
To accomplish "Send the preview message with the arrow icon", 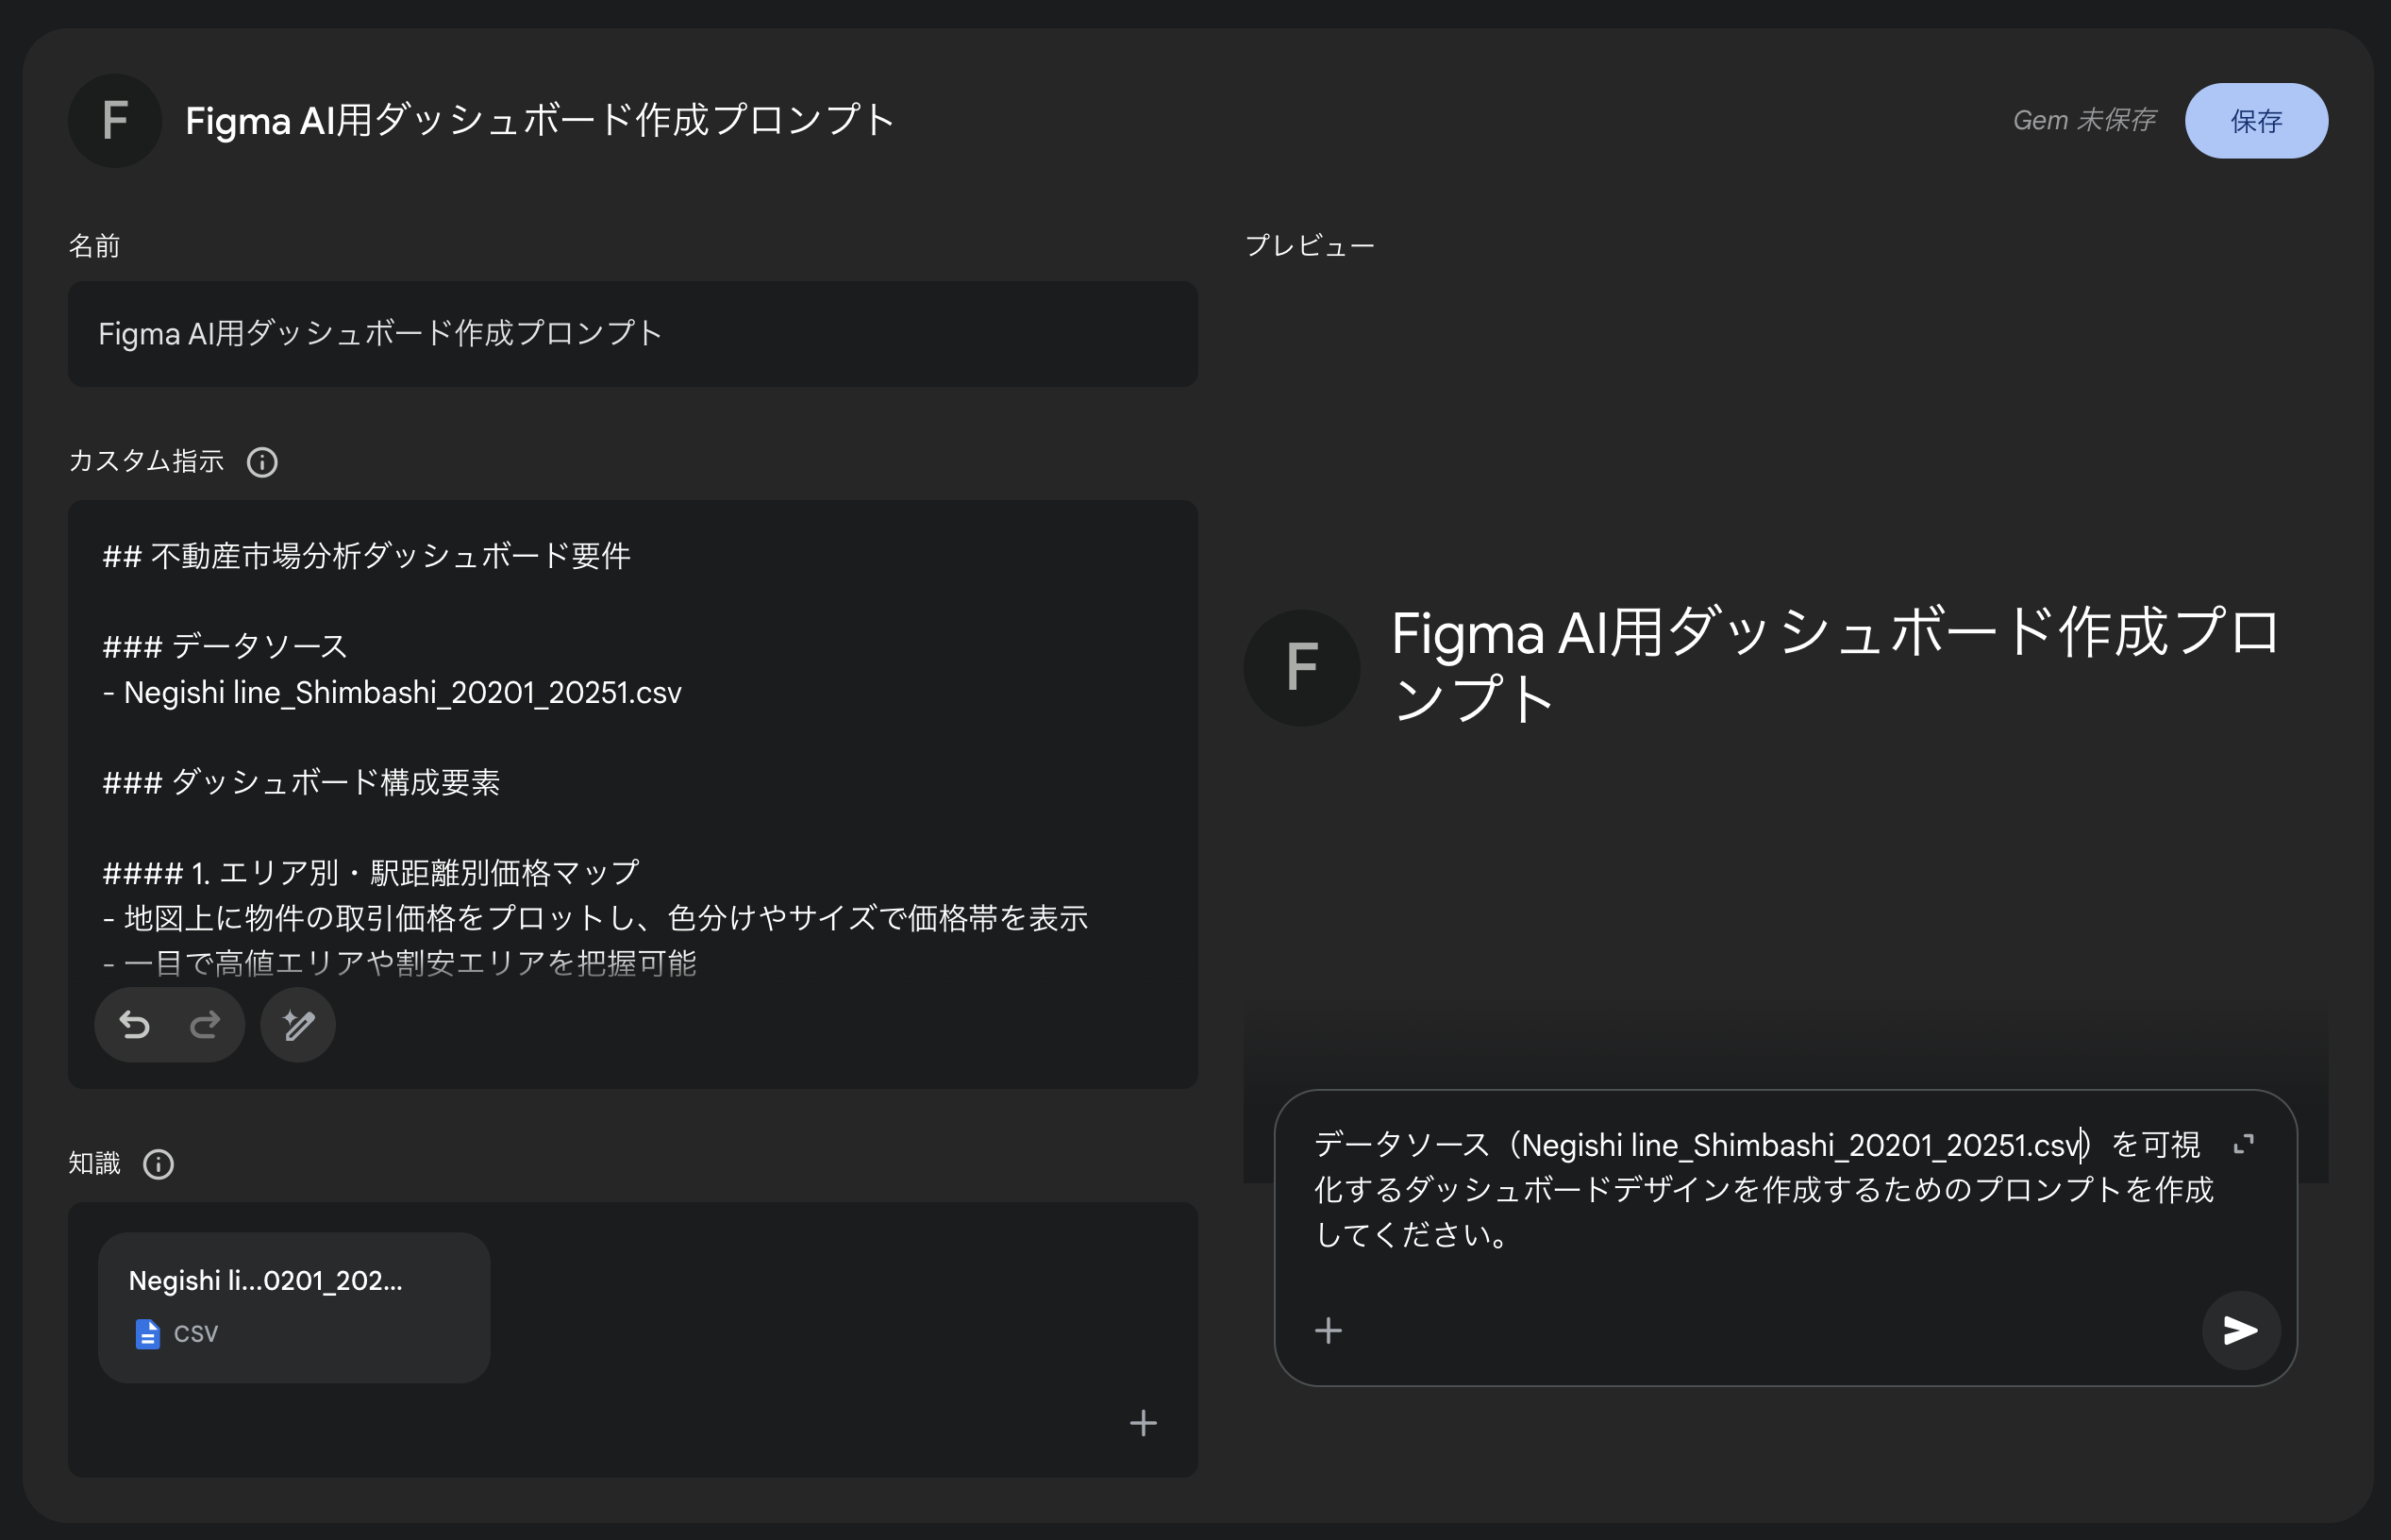I will click(x=2240, y=1331).
